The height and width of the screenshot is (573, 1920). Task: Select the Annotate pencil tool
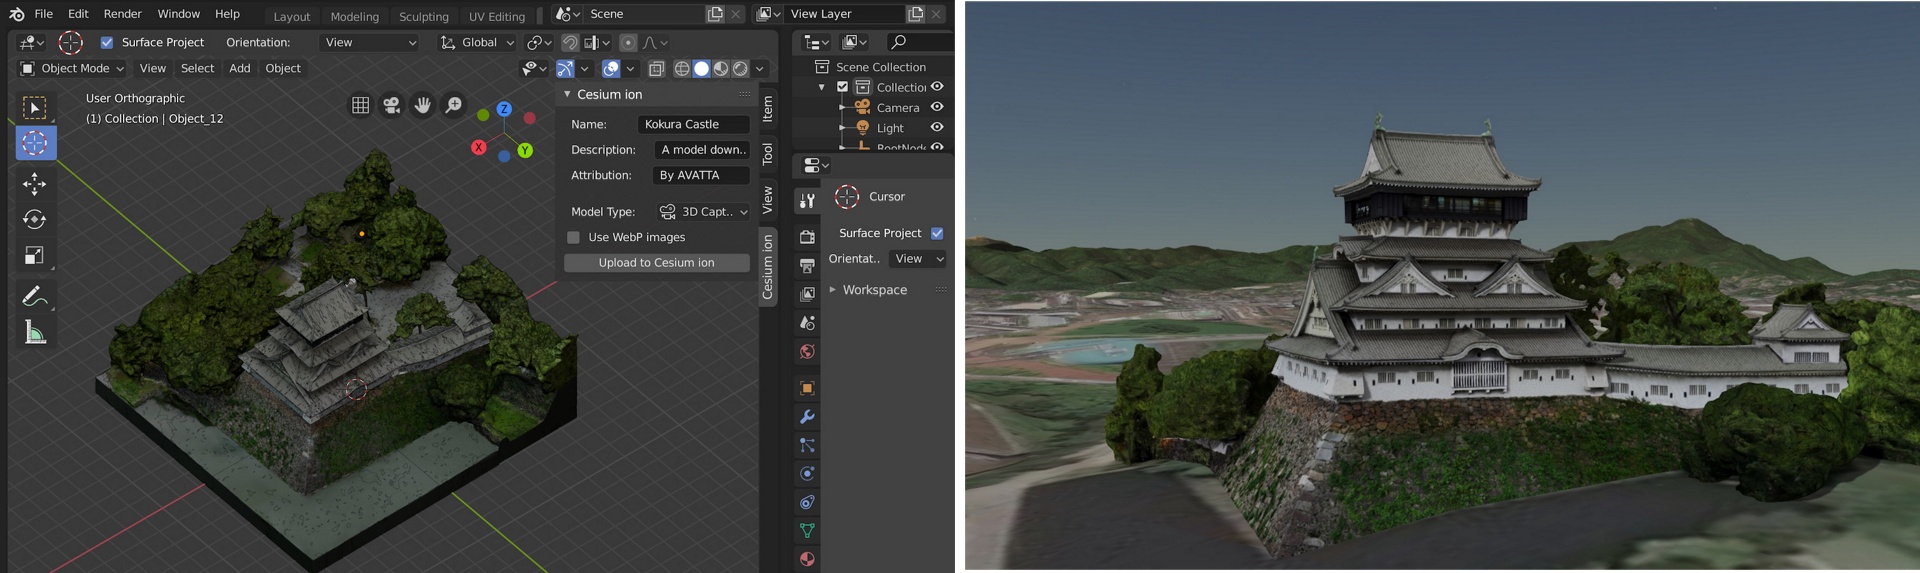click(x=35, y=296)
